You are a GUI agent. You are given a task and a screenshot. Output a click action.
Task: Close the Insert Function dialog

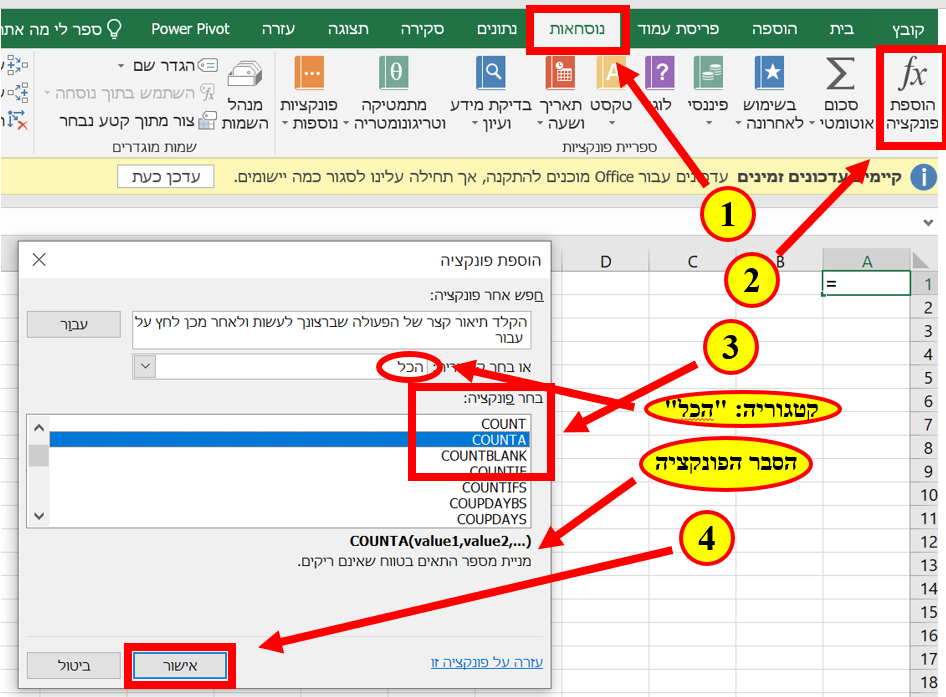(39, 259)
